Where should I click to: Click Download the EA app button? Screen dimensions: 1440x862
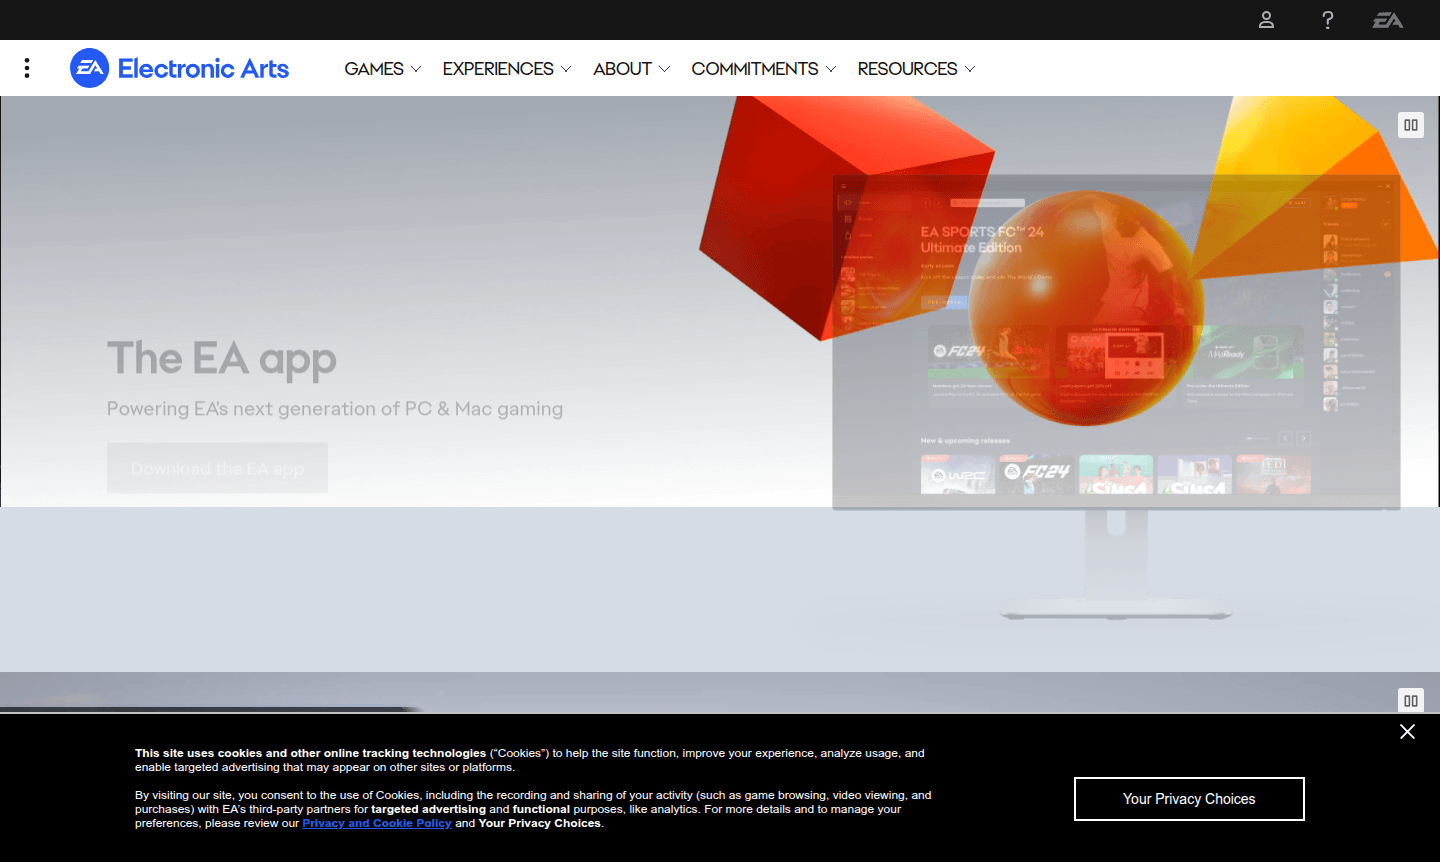click(x=217, y=468)
